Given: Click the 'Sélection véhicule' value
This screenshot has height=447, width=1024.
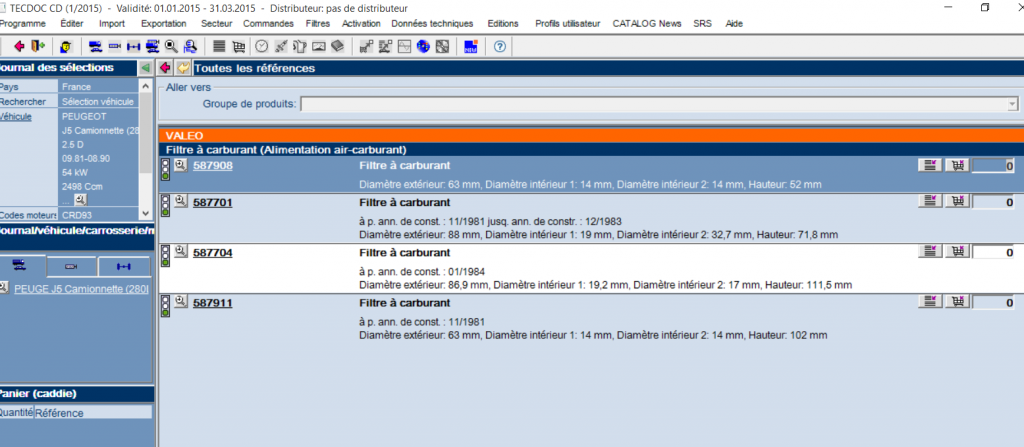Looking at the screenshot, I should coord(97,102).
